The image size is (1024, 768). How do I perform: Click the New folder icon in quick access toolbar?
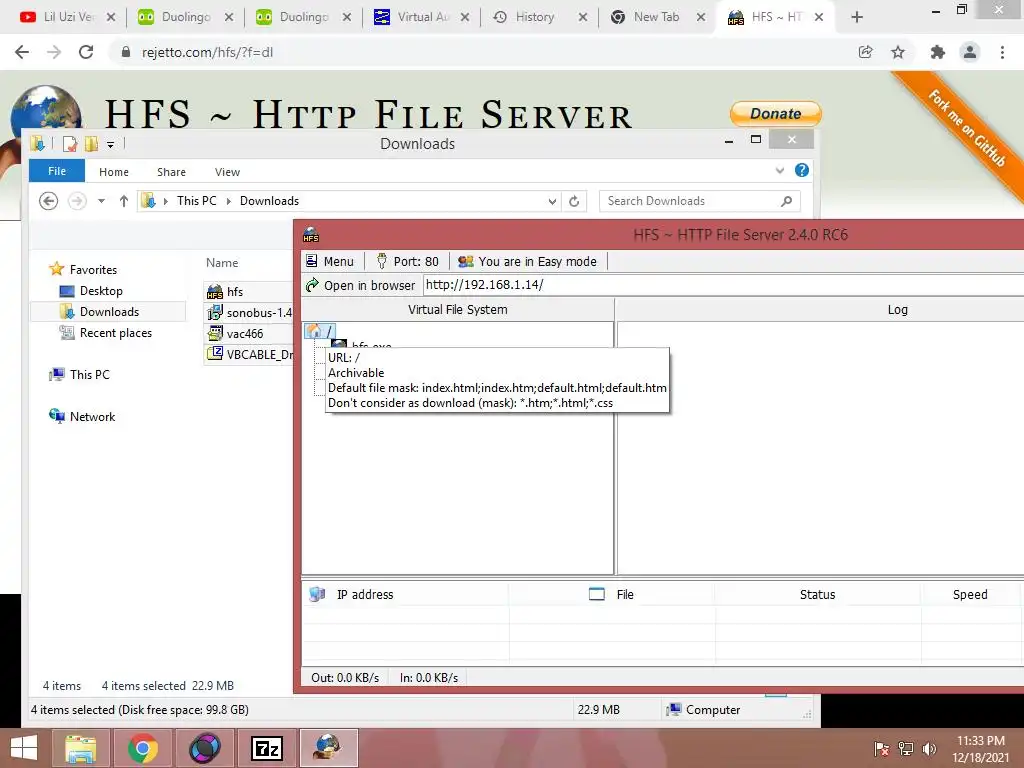[91, 144]
